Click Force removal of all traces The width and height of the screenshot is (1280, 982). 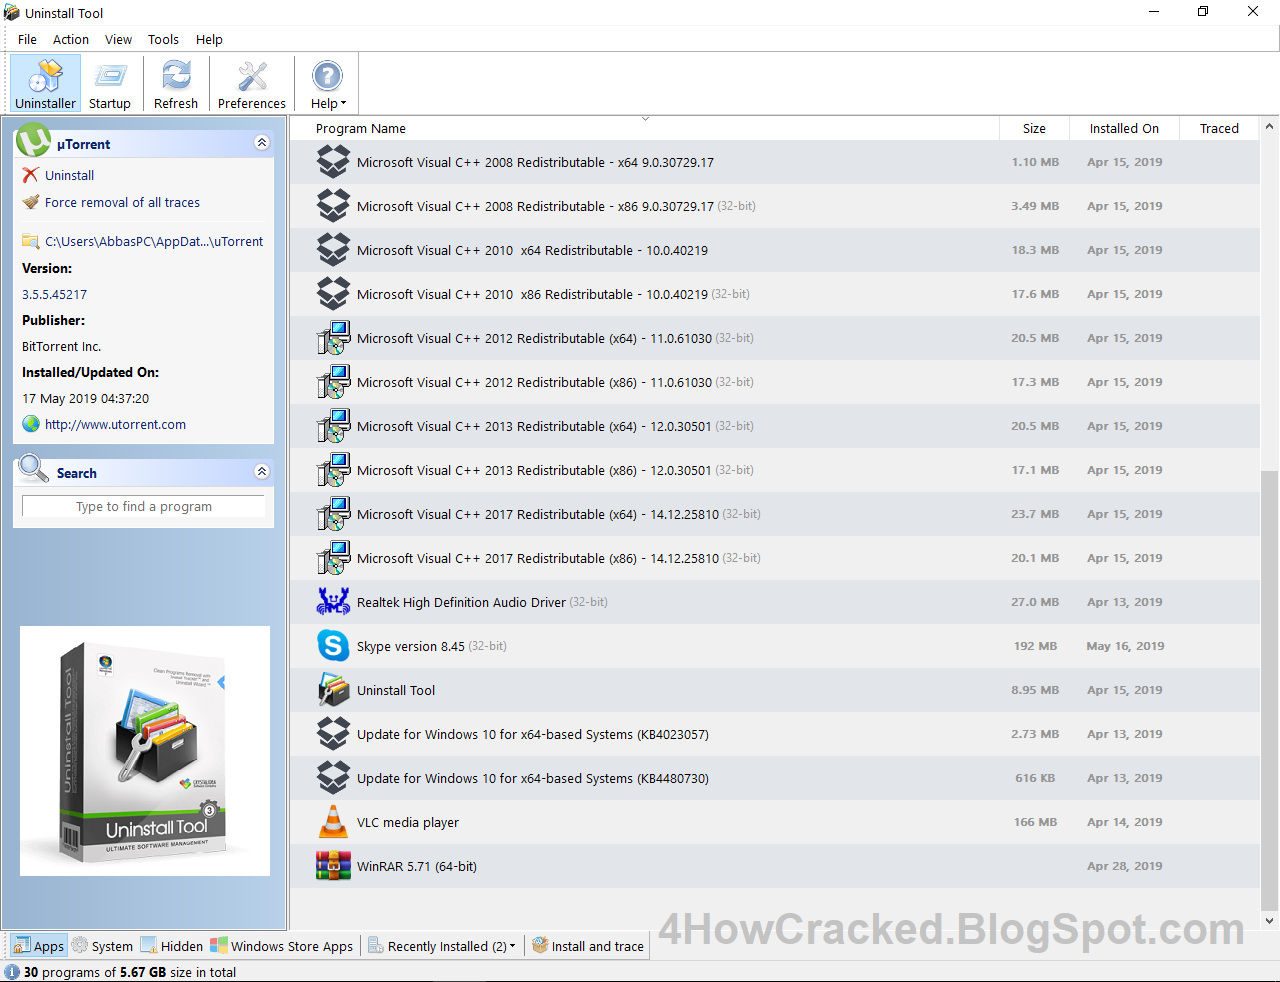click(122, 202)
